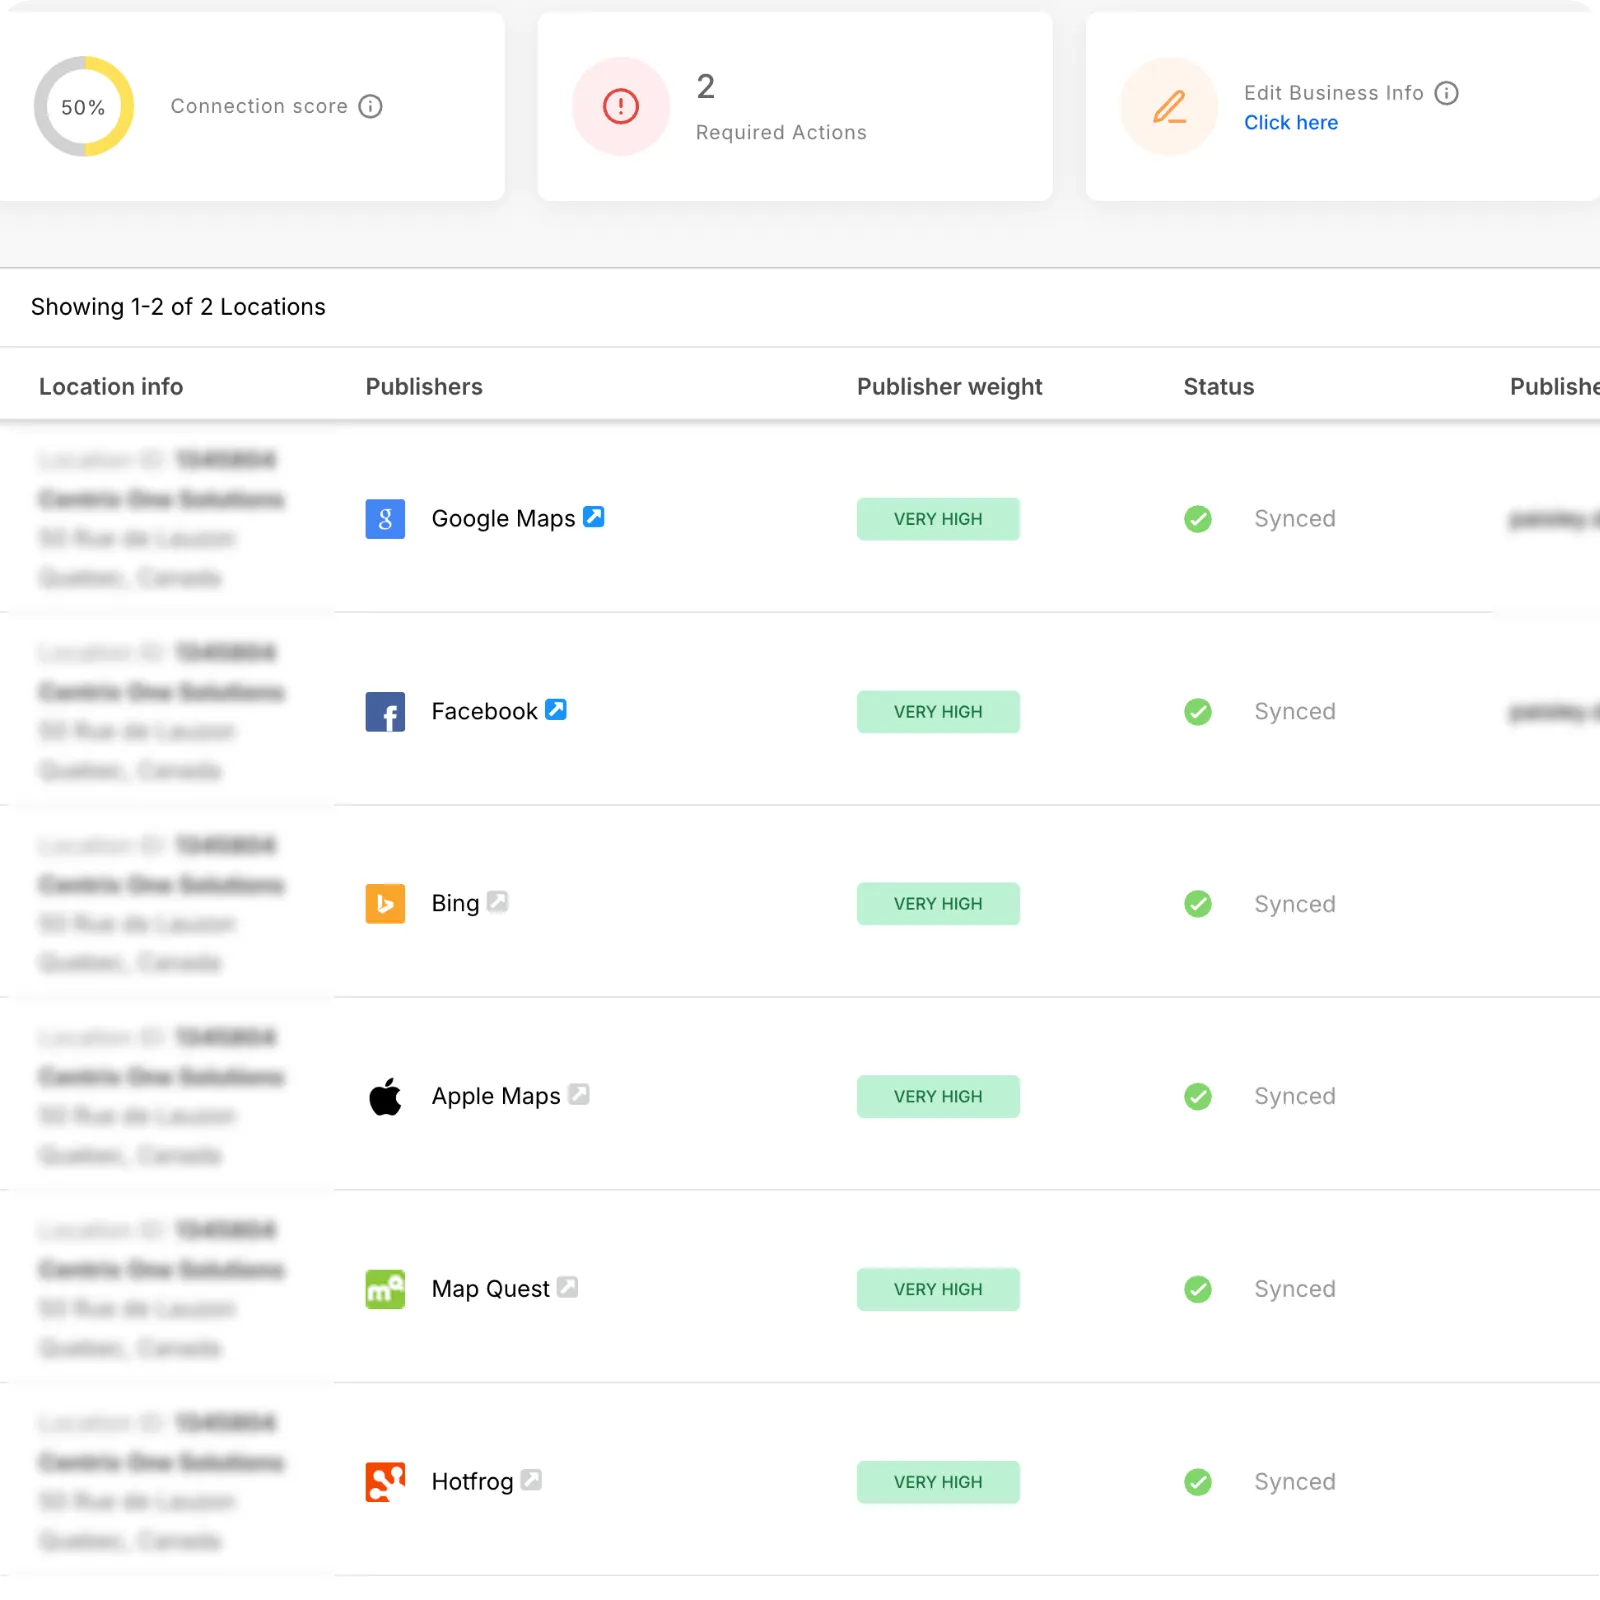
Task: Select the first blurred location entry
Action: (x=160, y=518)
